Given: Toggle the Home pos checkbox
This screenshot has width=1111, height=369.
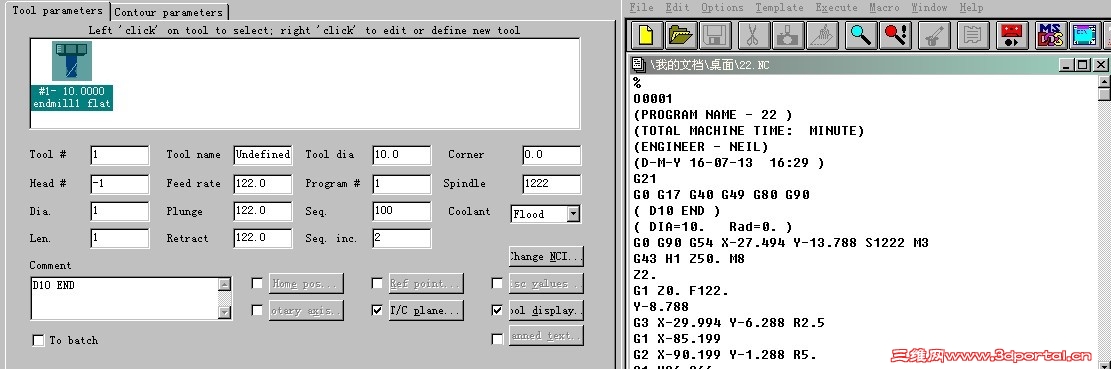Looking at the screenshot, I should (257, 284).
